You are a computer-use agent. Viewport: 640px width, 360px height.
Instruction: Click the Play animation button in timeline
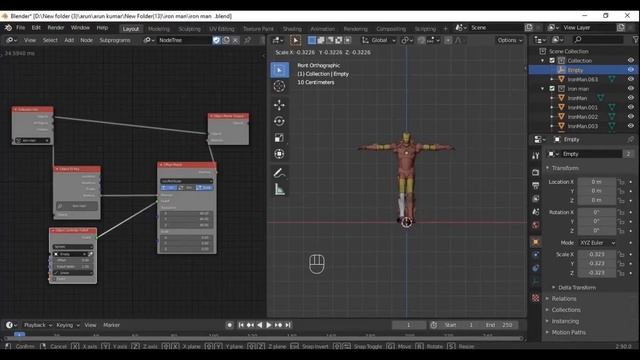tap(269, 325)
